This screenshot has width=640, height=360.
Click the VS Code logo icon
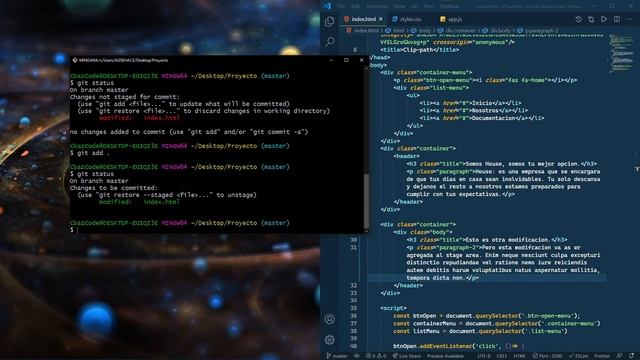tap(327, 6)
